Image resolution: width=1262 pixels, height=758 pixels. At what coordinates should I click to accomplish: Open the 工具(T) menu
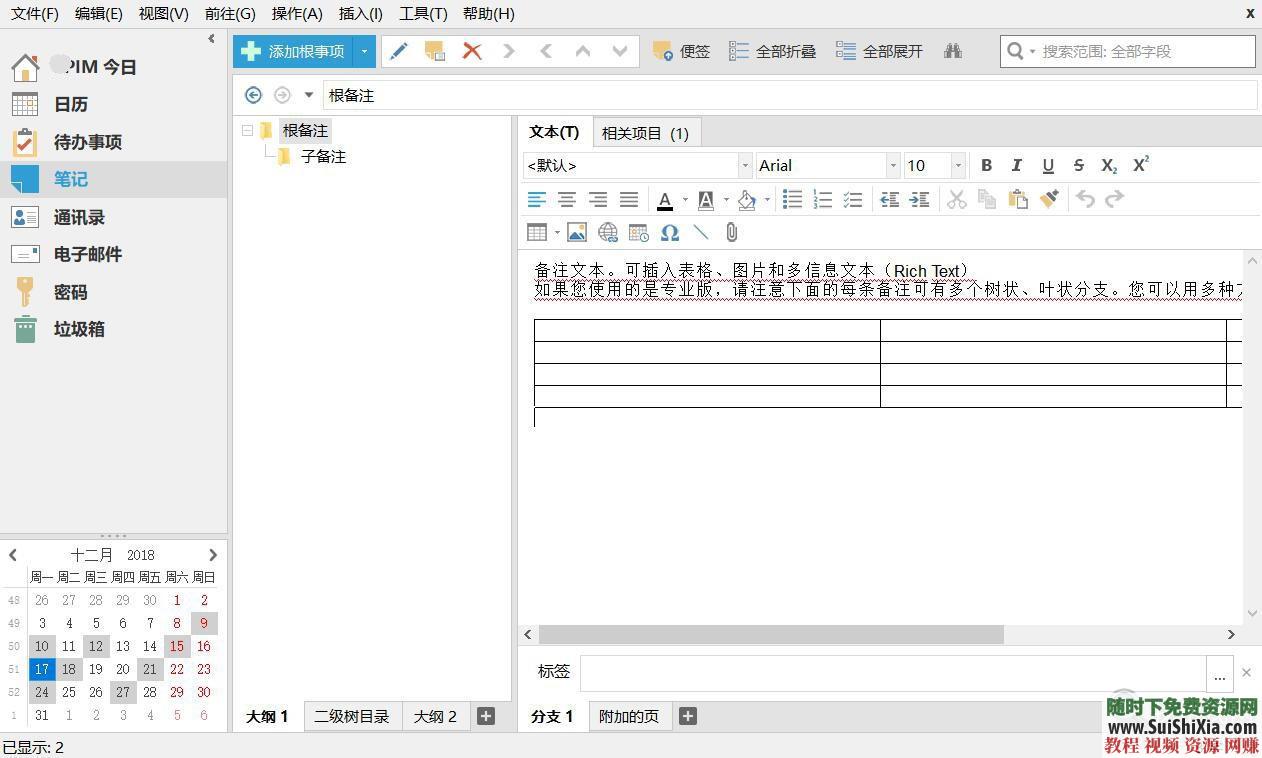click(x=423, y=13)
